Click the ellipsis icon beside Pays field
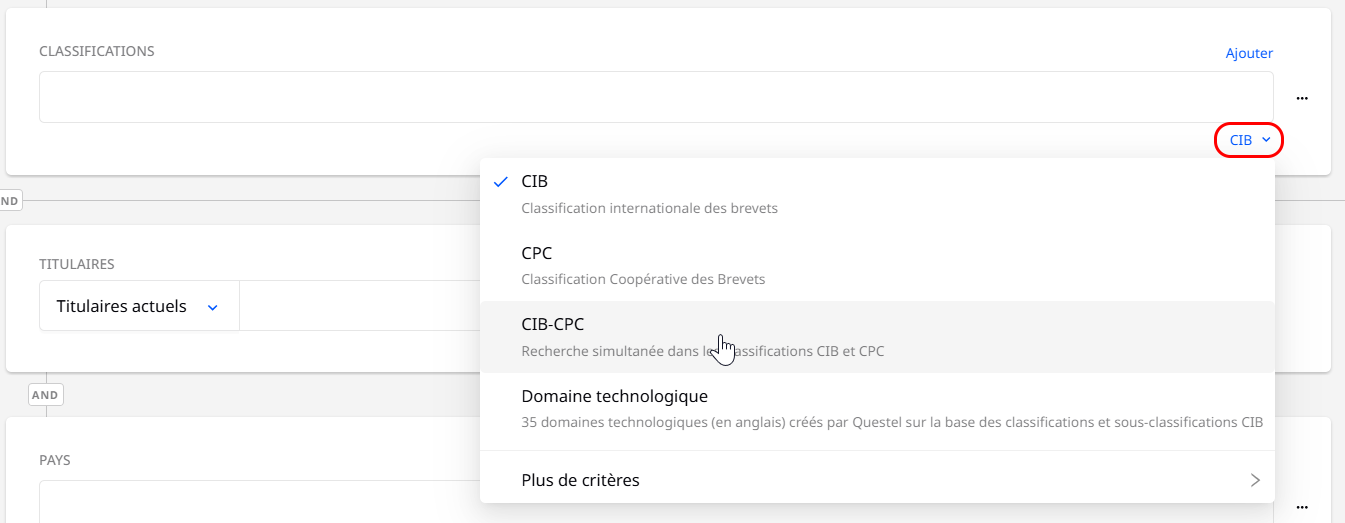This screenshot has width=1345, height=523. (x=1302, y=506)
